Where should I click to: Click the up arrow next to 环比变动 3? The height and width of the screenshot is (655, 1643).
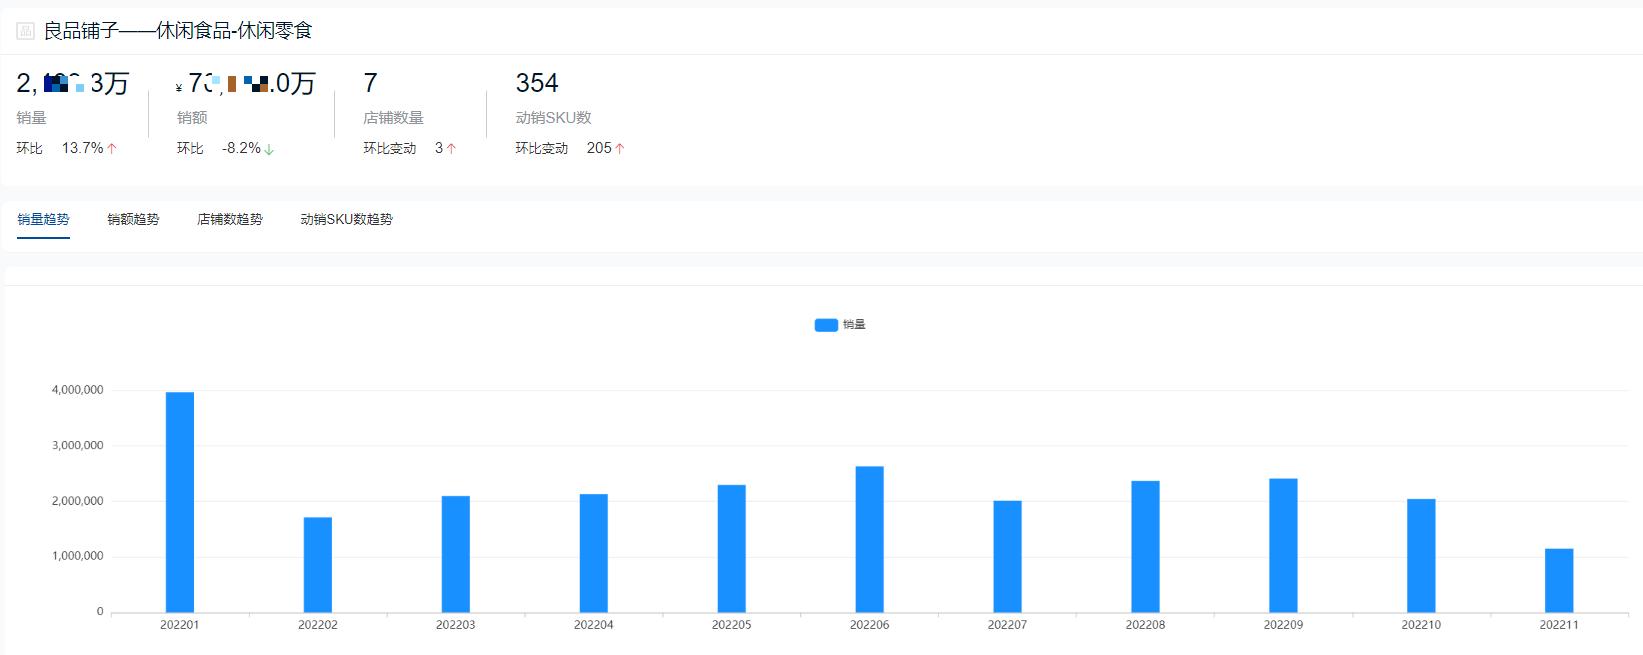click(451, 148)
